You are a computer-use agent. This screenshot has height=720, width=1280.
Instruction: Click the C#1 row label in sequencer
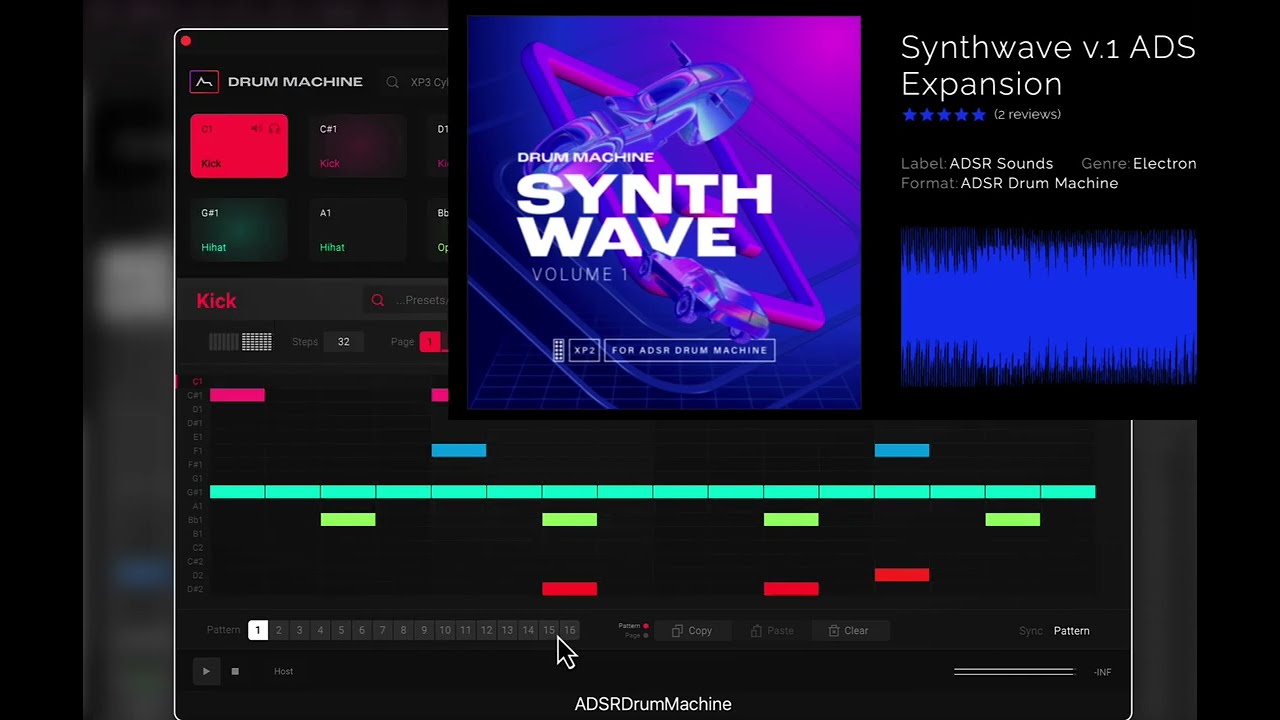point(195,395)
